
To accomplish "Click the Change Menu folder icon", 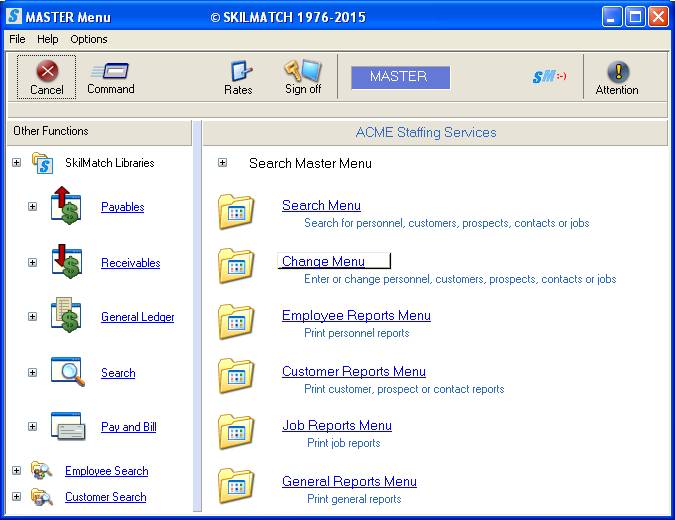I will coord(236,266).
